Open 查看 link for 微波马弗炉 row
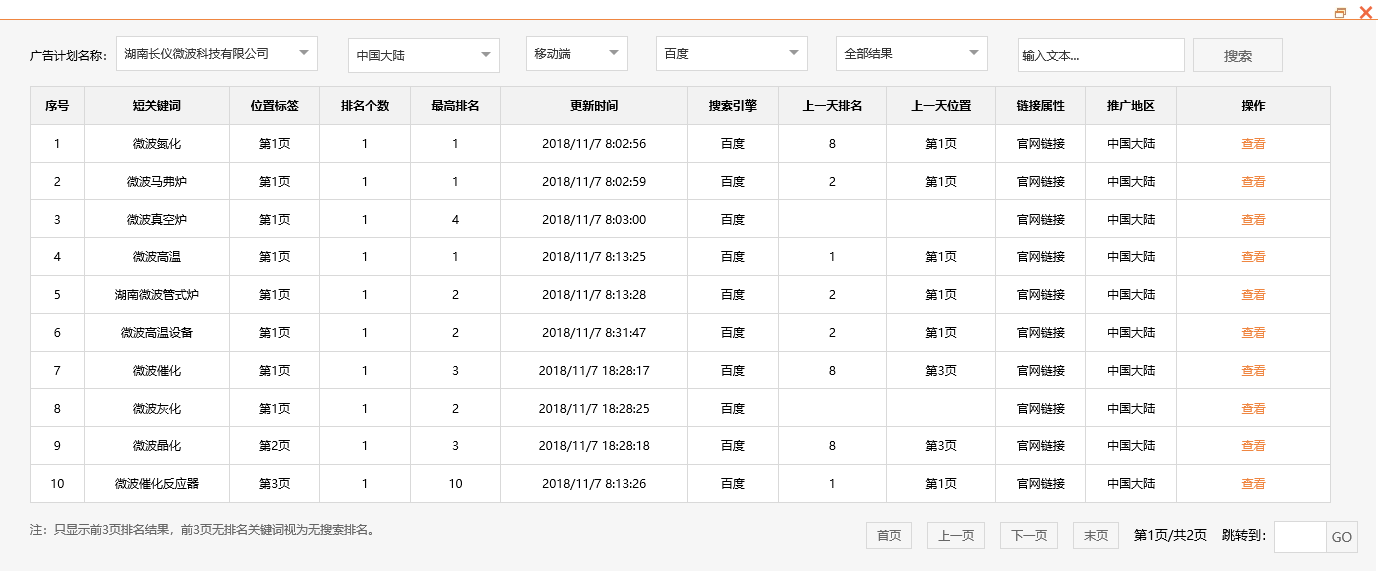 point(1253,182)
